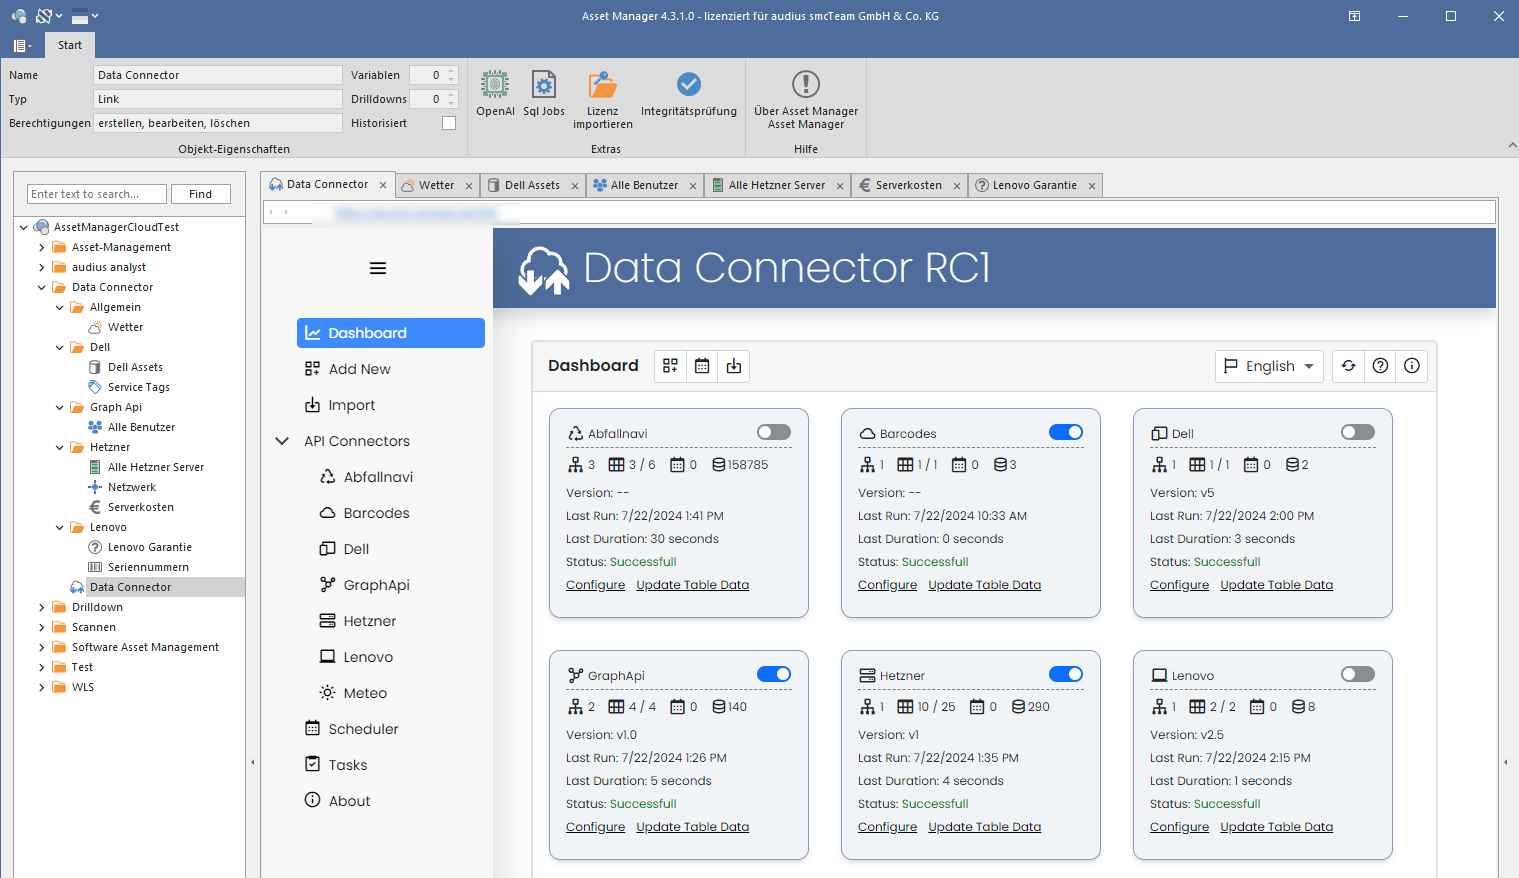Enable the Lenovo connector toggle
Viewport: 1519px width, 878px height.
pos(1358,674)
